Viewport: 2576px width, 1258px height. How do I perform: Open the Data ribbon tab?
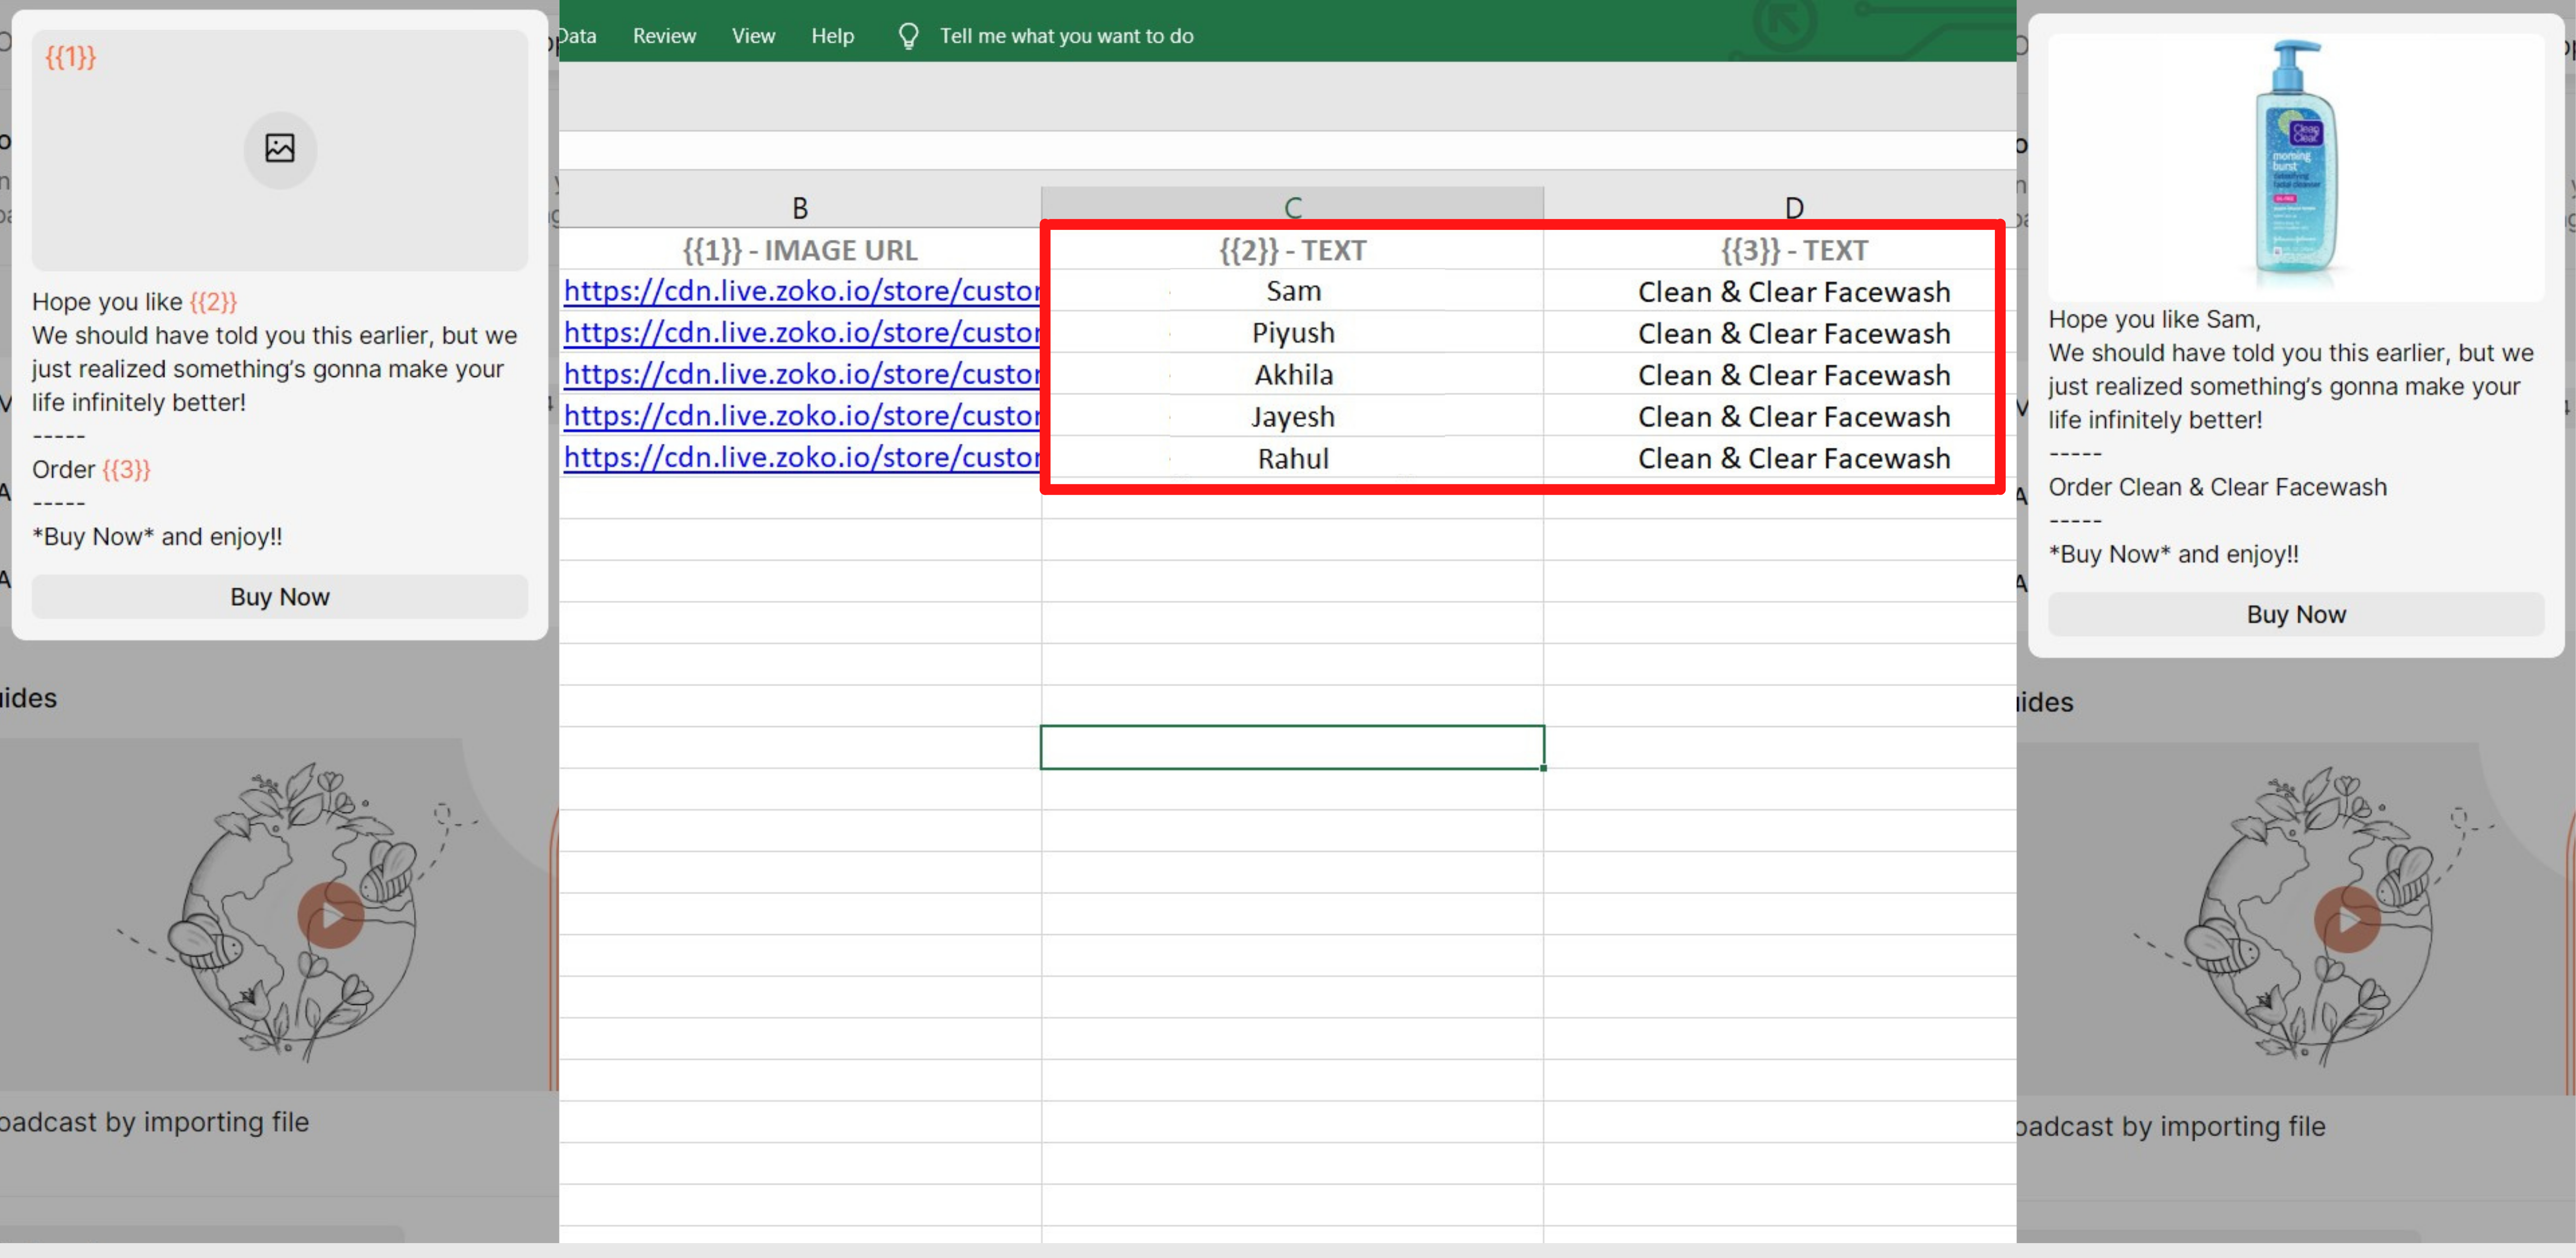pyautogui.click(x=578, y=36)
